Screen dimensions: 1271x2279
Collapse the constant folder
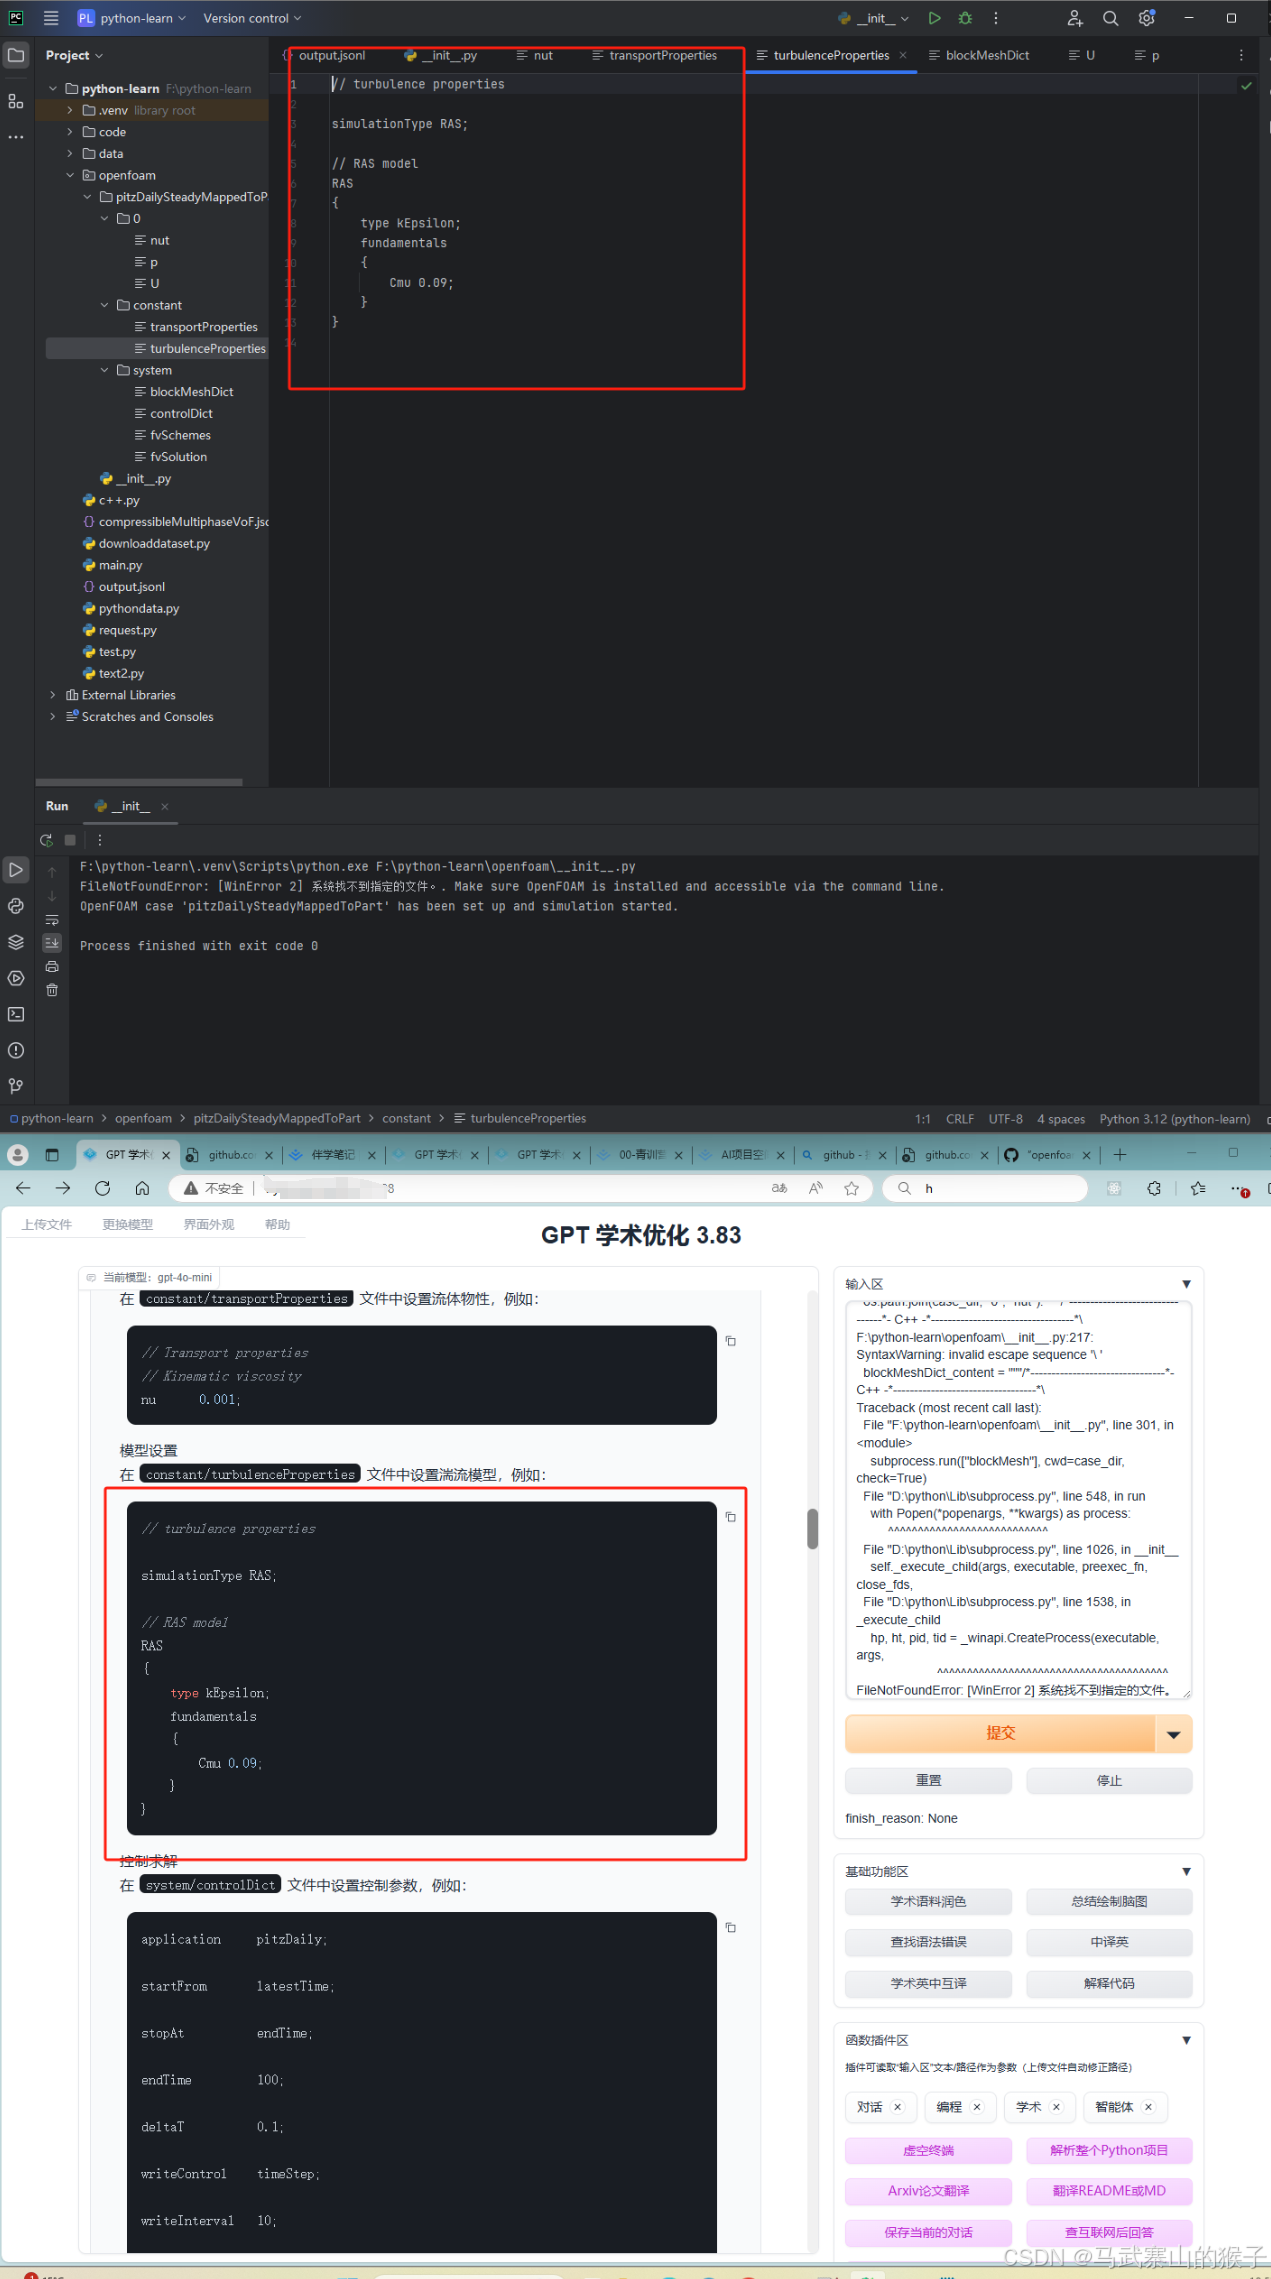(x=104, y=305)
